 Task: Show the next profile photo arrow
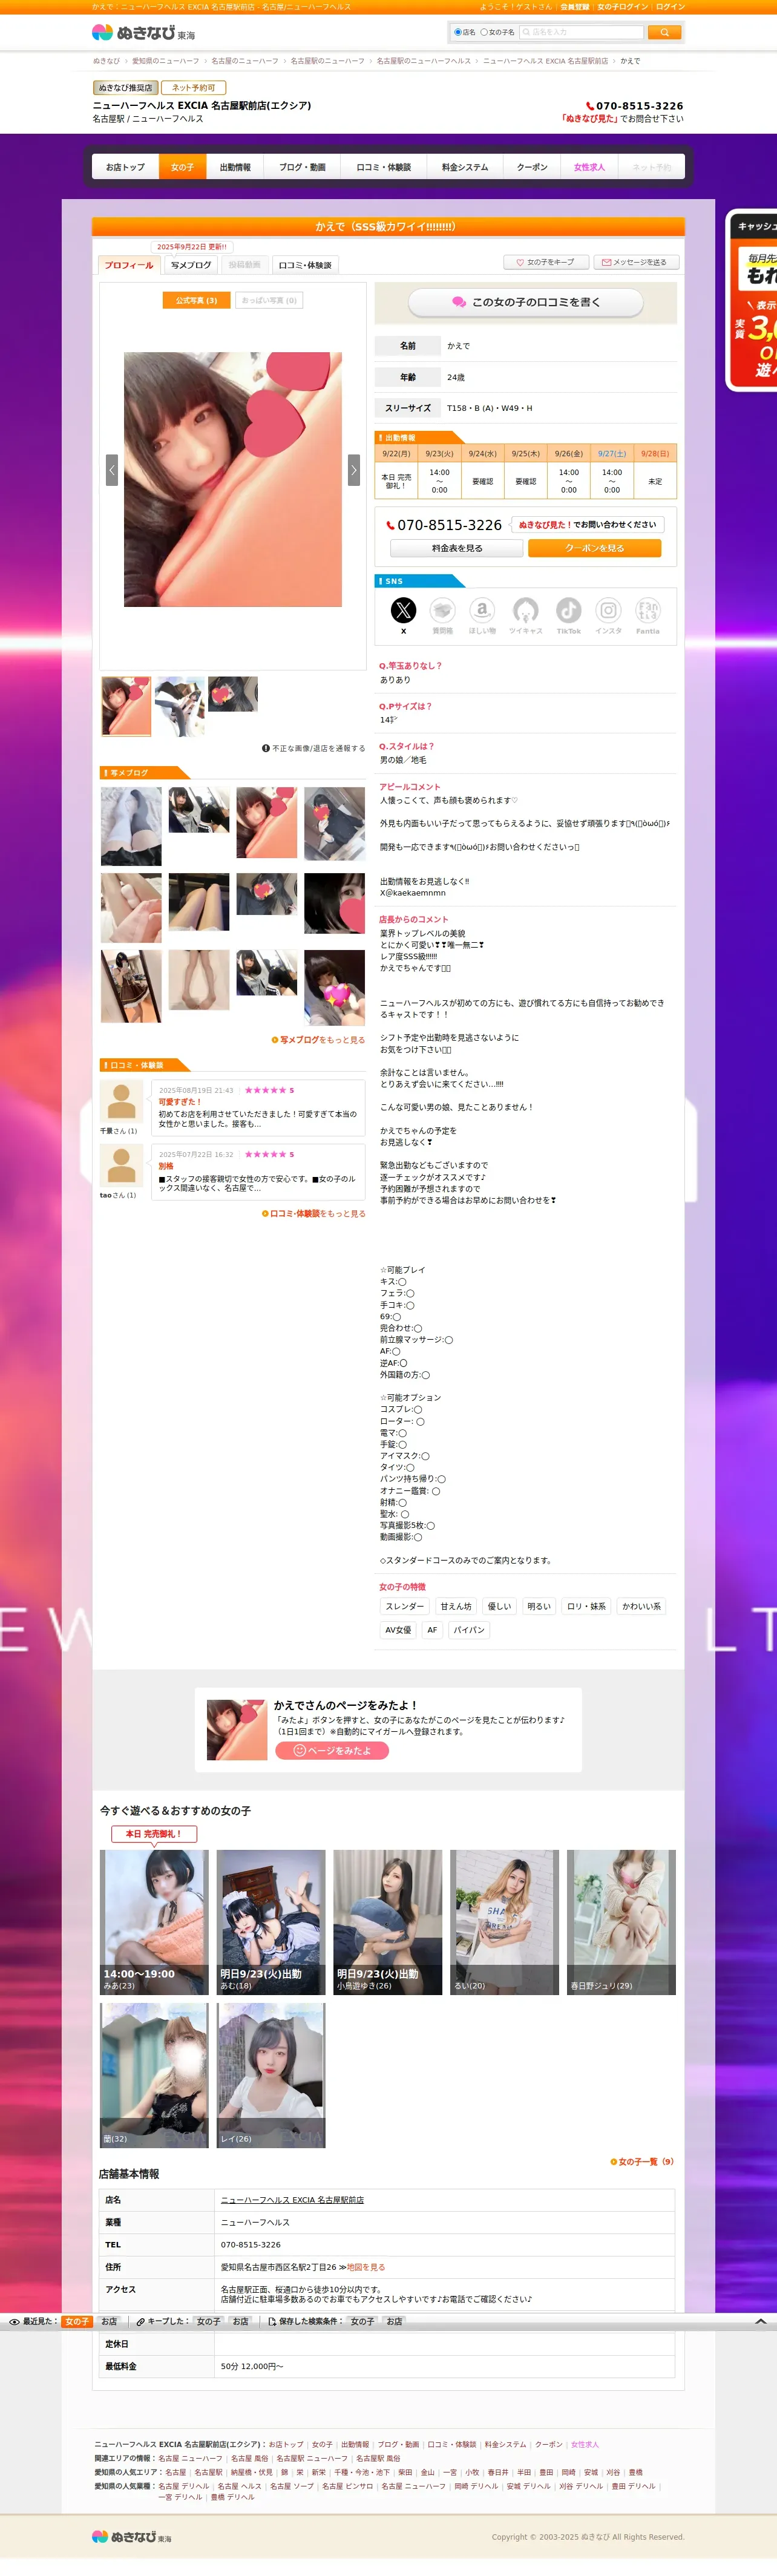[x=353, y=470]
